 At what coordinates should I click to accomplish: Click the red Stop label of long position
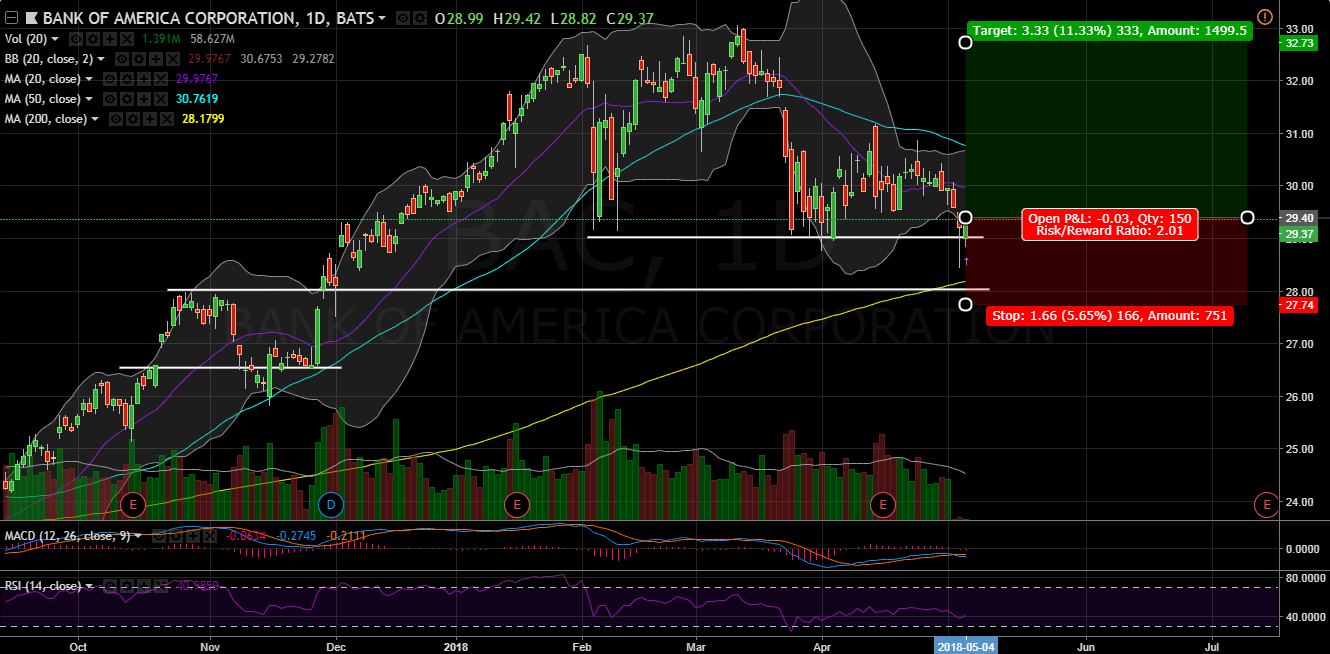click(1109, 316)
